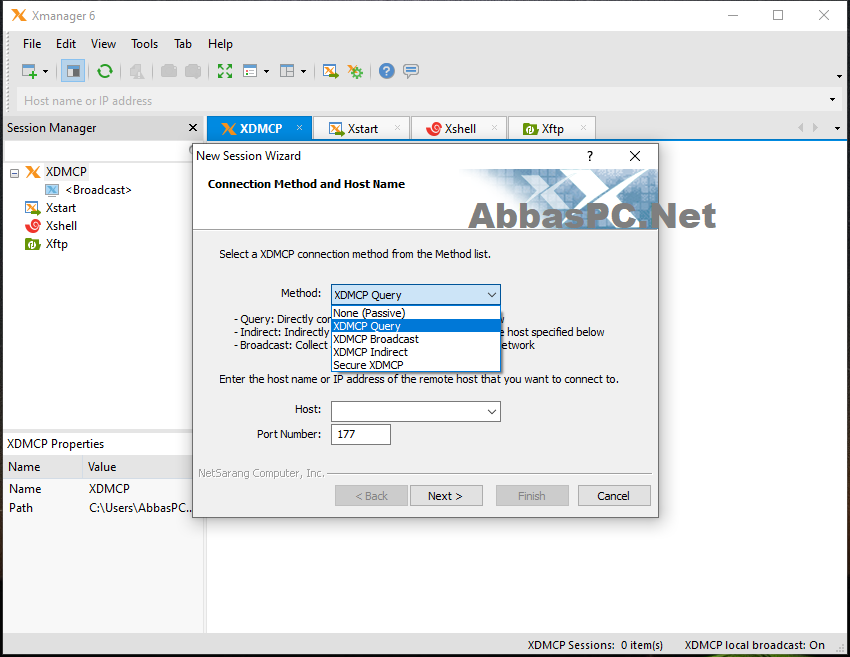850x657 pixels.
Task: Open the tab list dropdown arrow
Action: pos(837,128)
